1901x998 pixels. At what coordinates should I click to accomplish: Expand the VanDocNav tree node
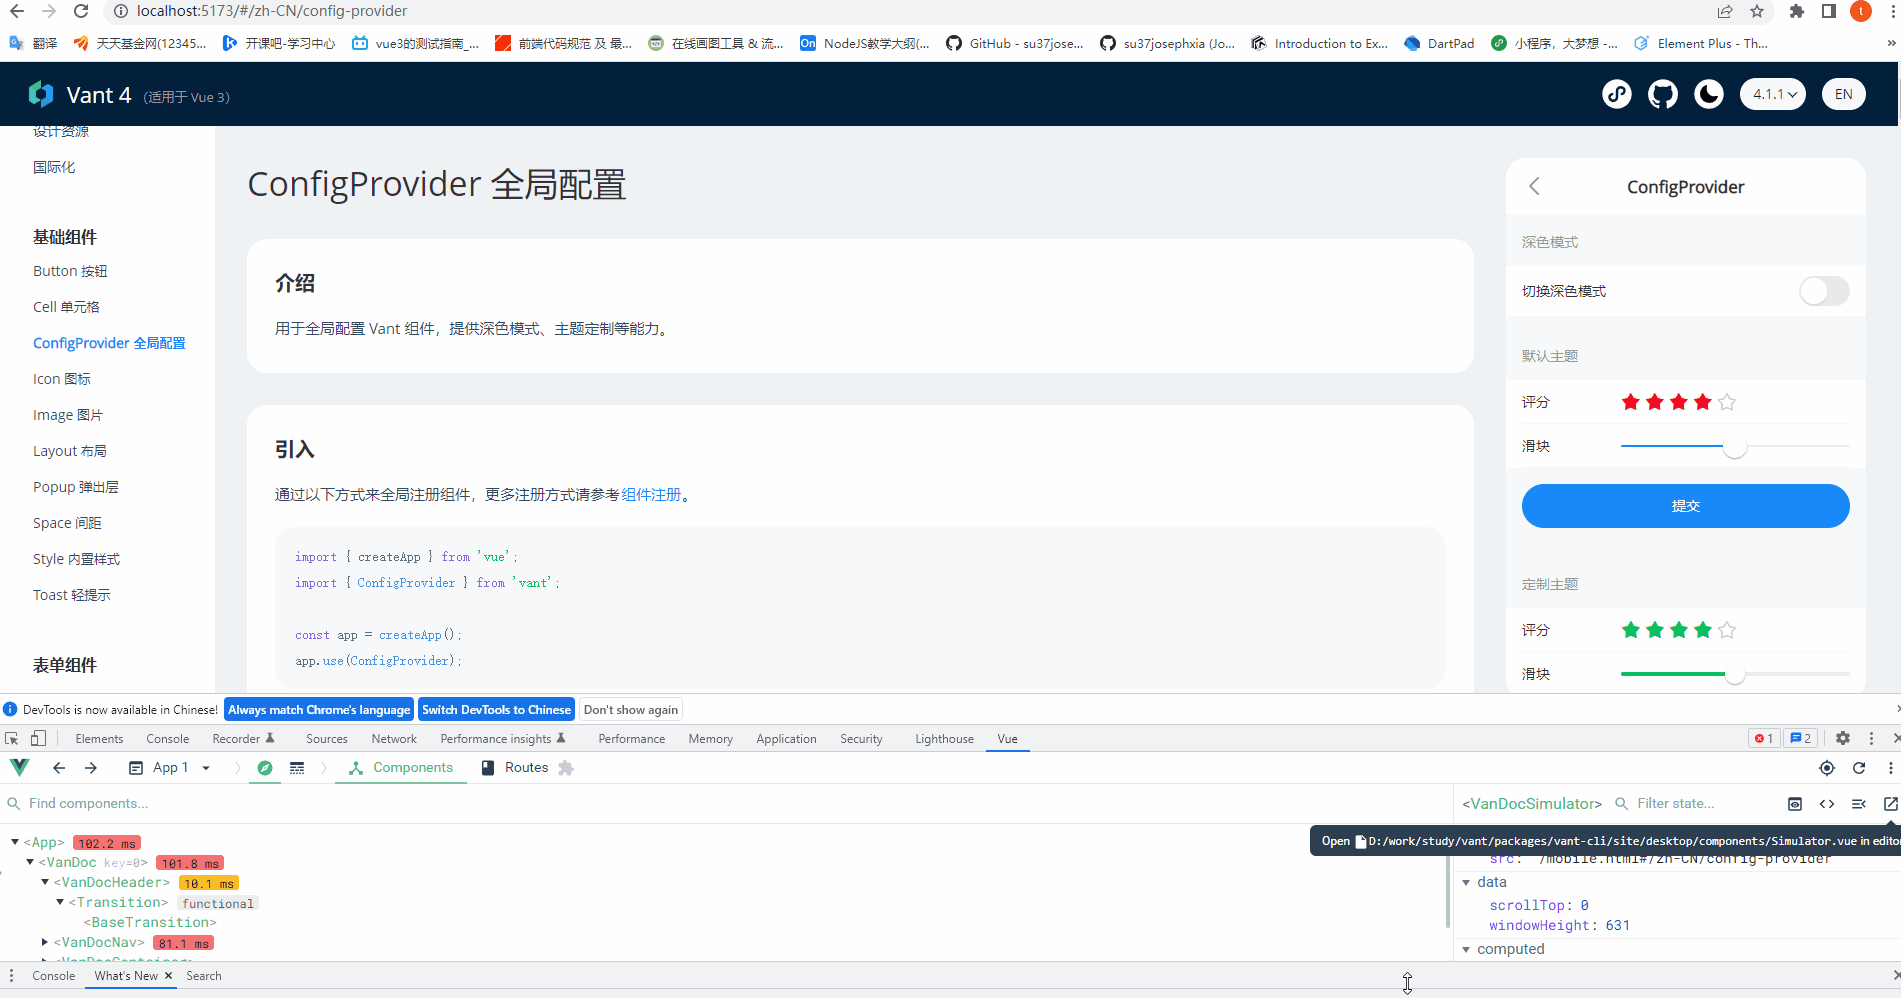pos(45,942)
